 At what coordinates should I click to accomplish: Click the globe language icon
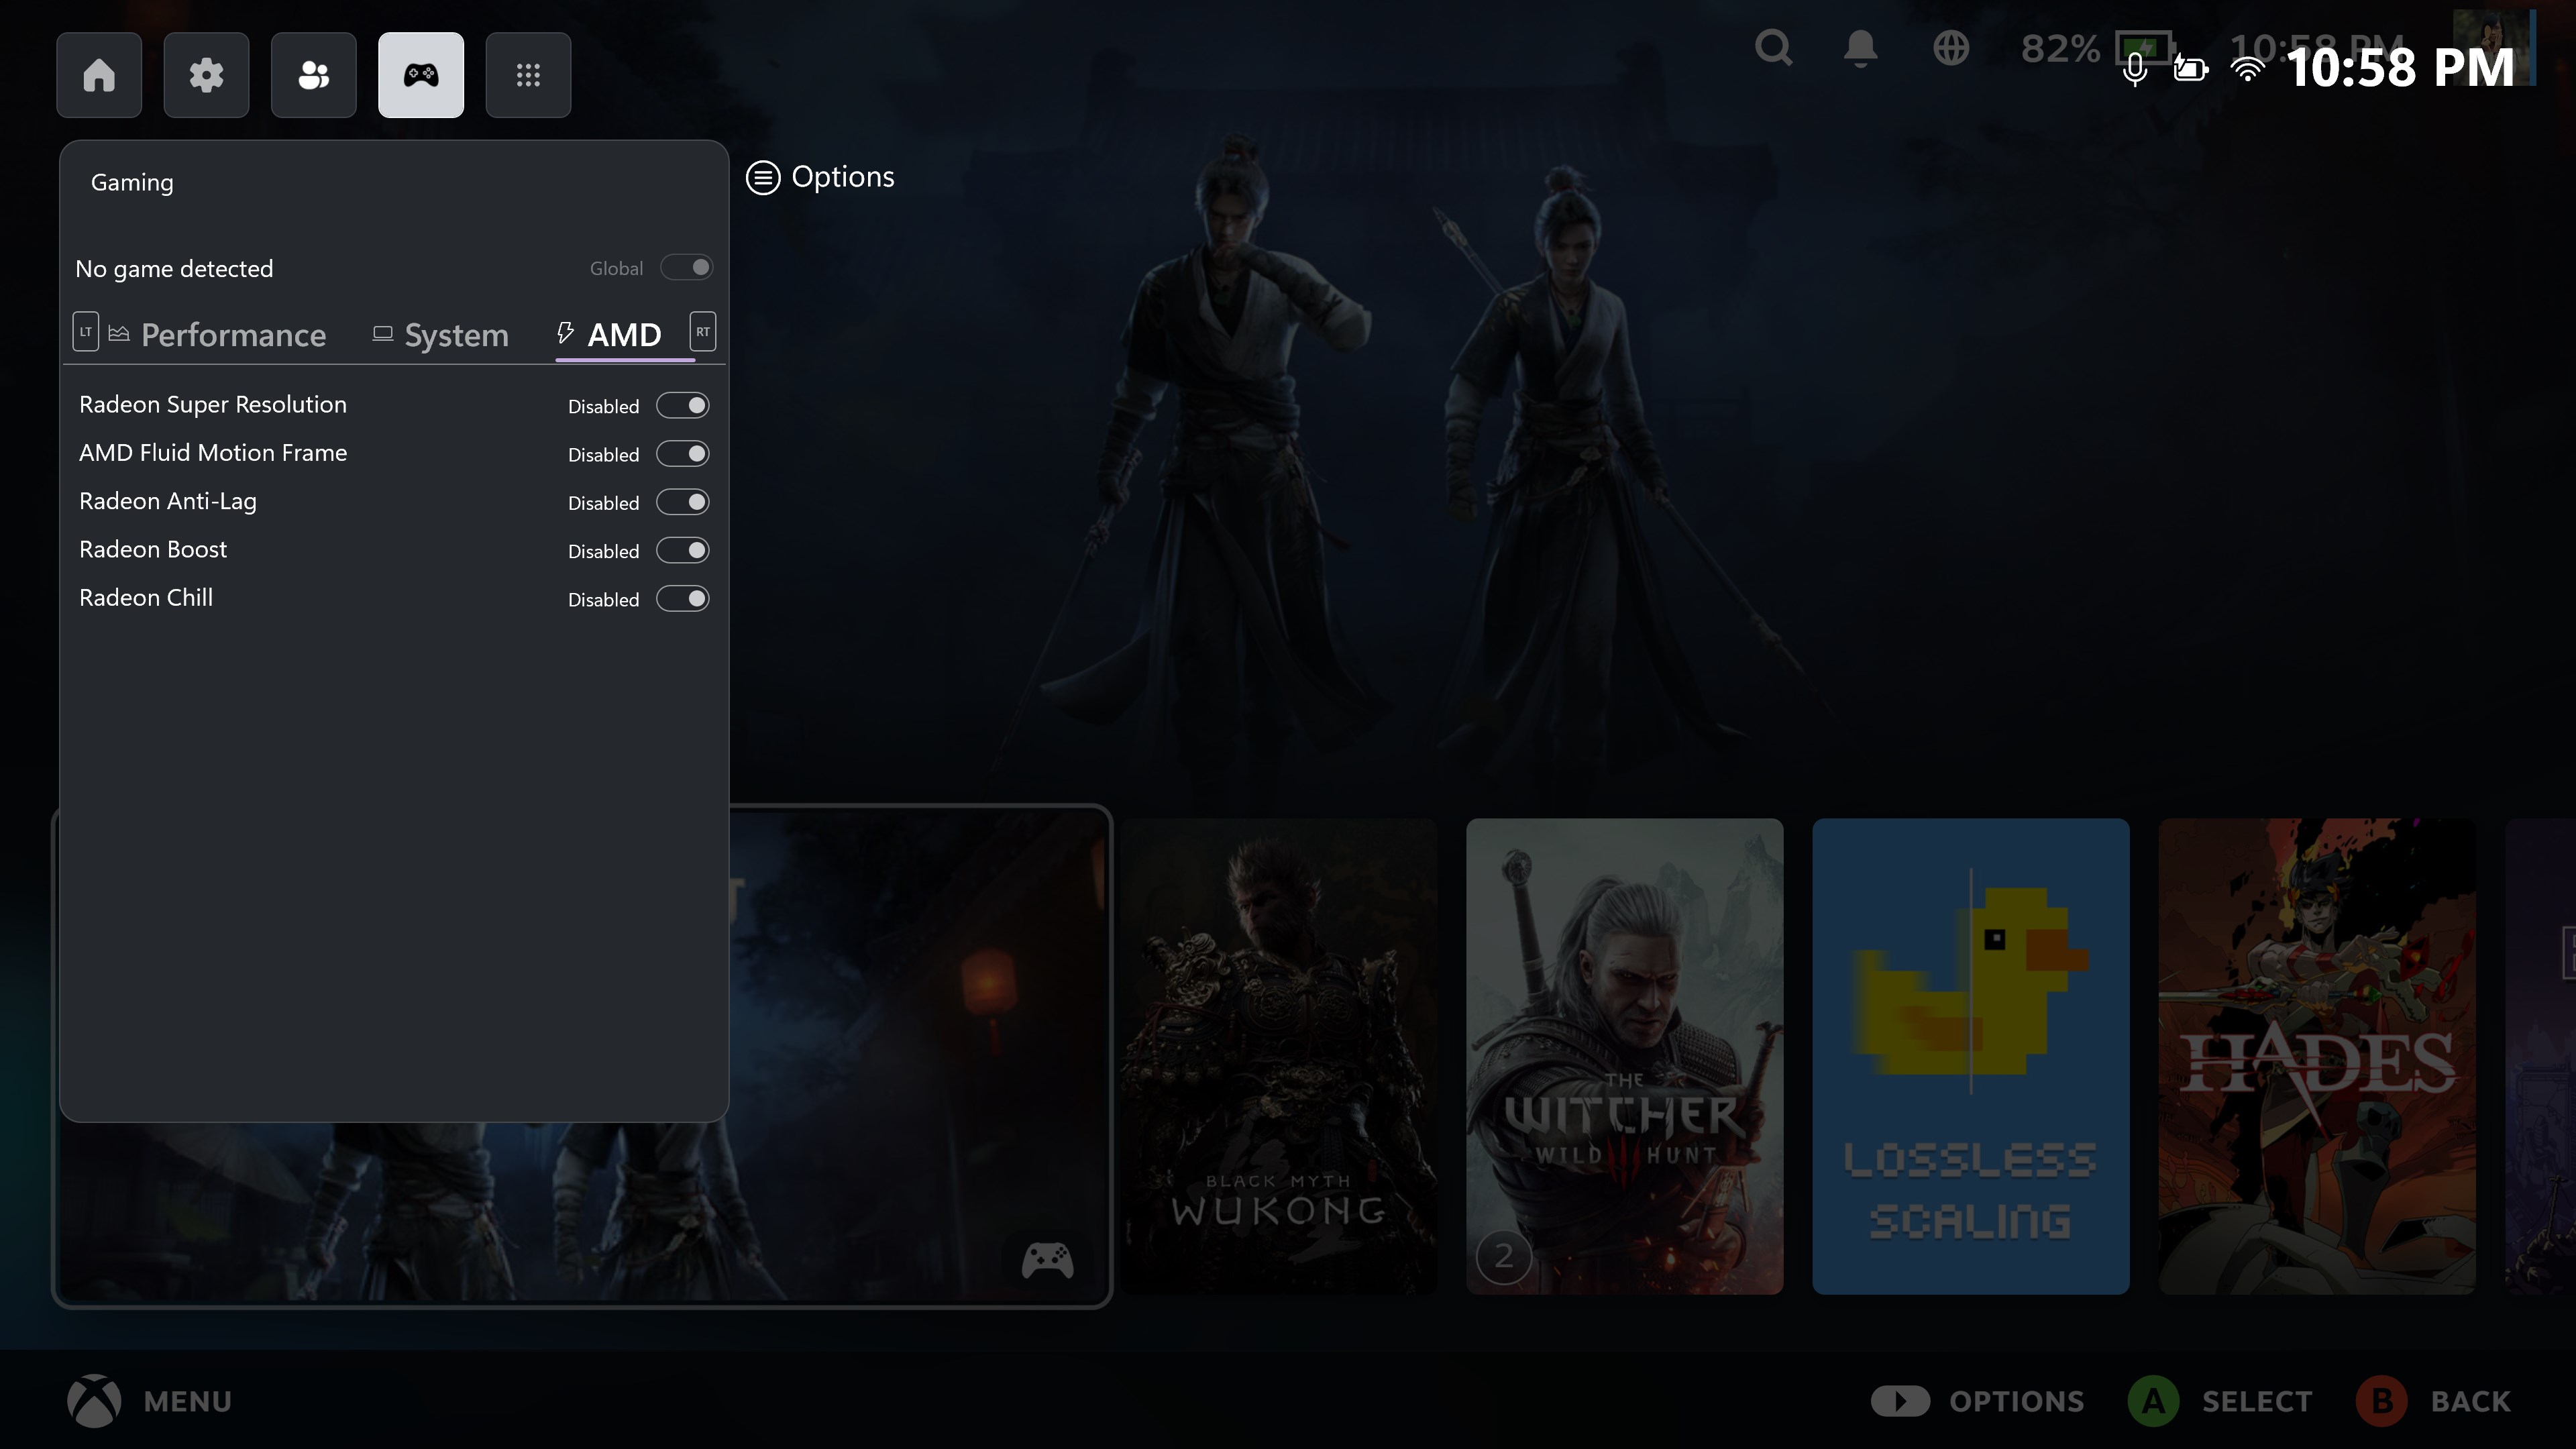(x=1951, y=47)
